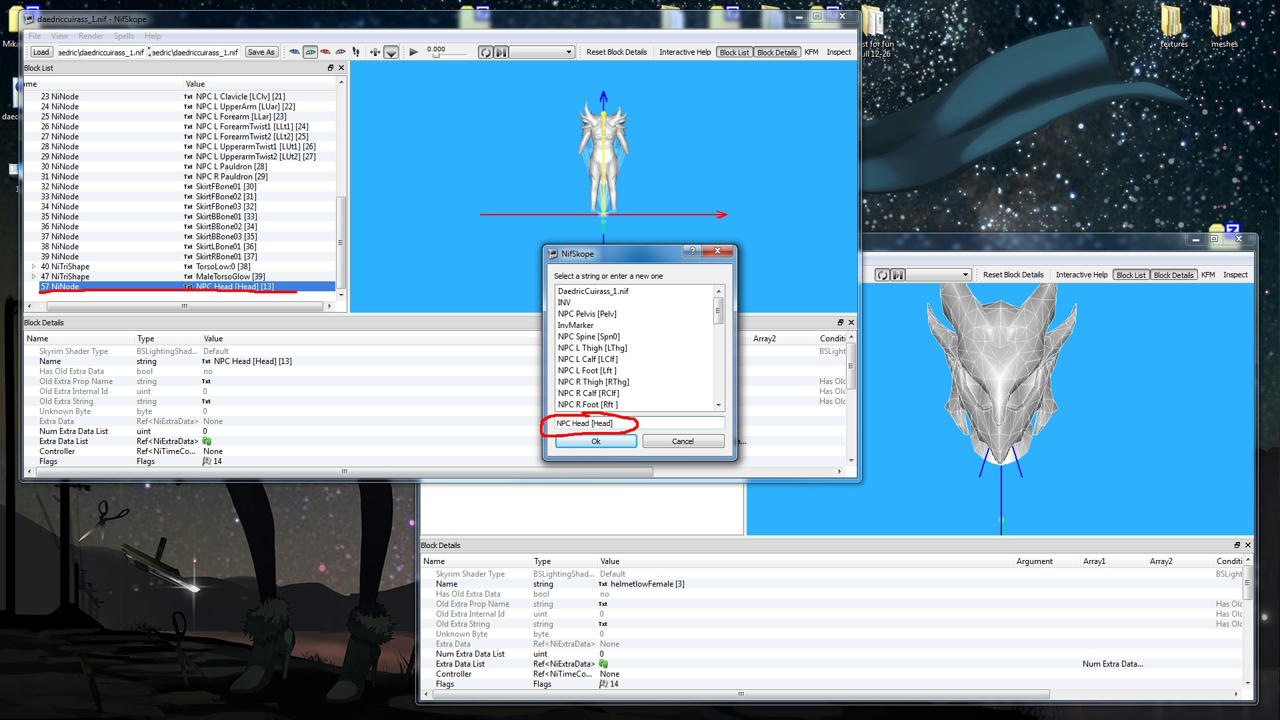Image resolution: width=1280 pixels, height=720 pixels.
Task: Click Ok in the NifSkope dialog
Action: 596,441
